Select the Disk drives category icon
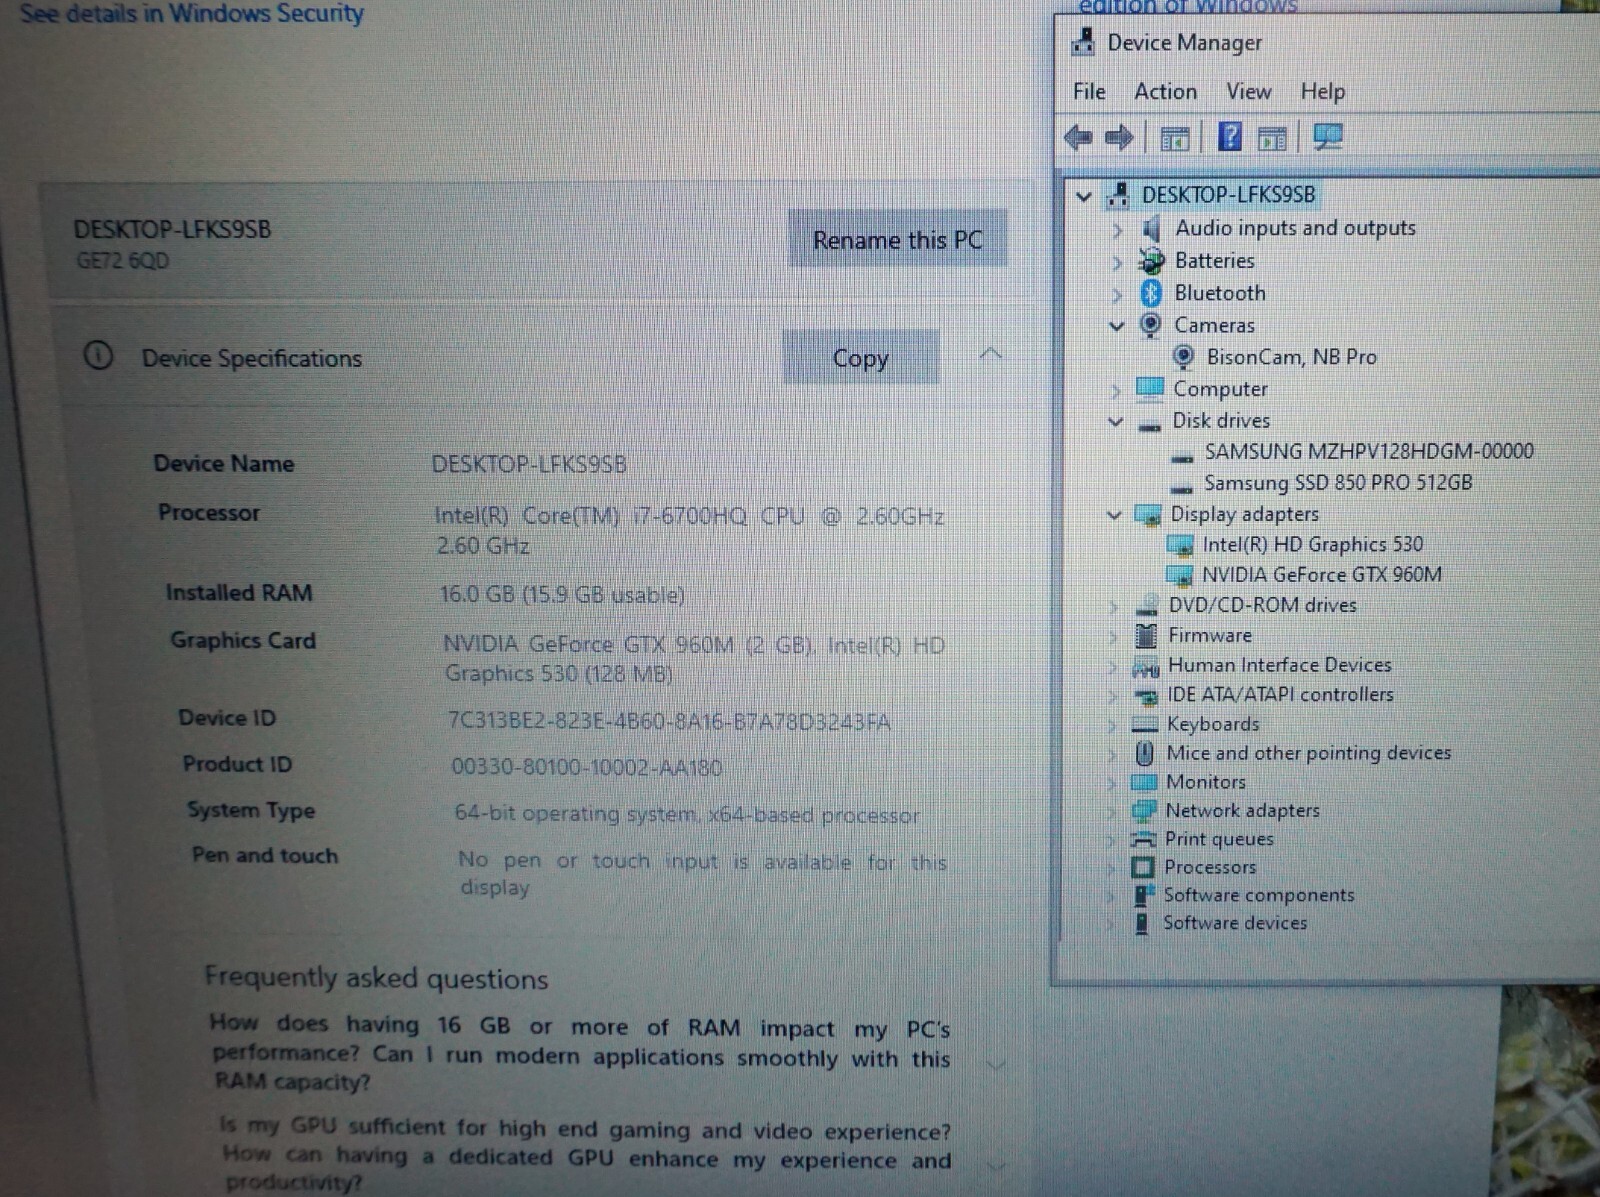This screenshot has width=1600, height=1197. coord(1149,425)
